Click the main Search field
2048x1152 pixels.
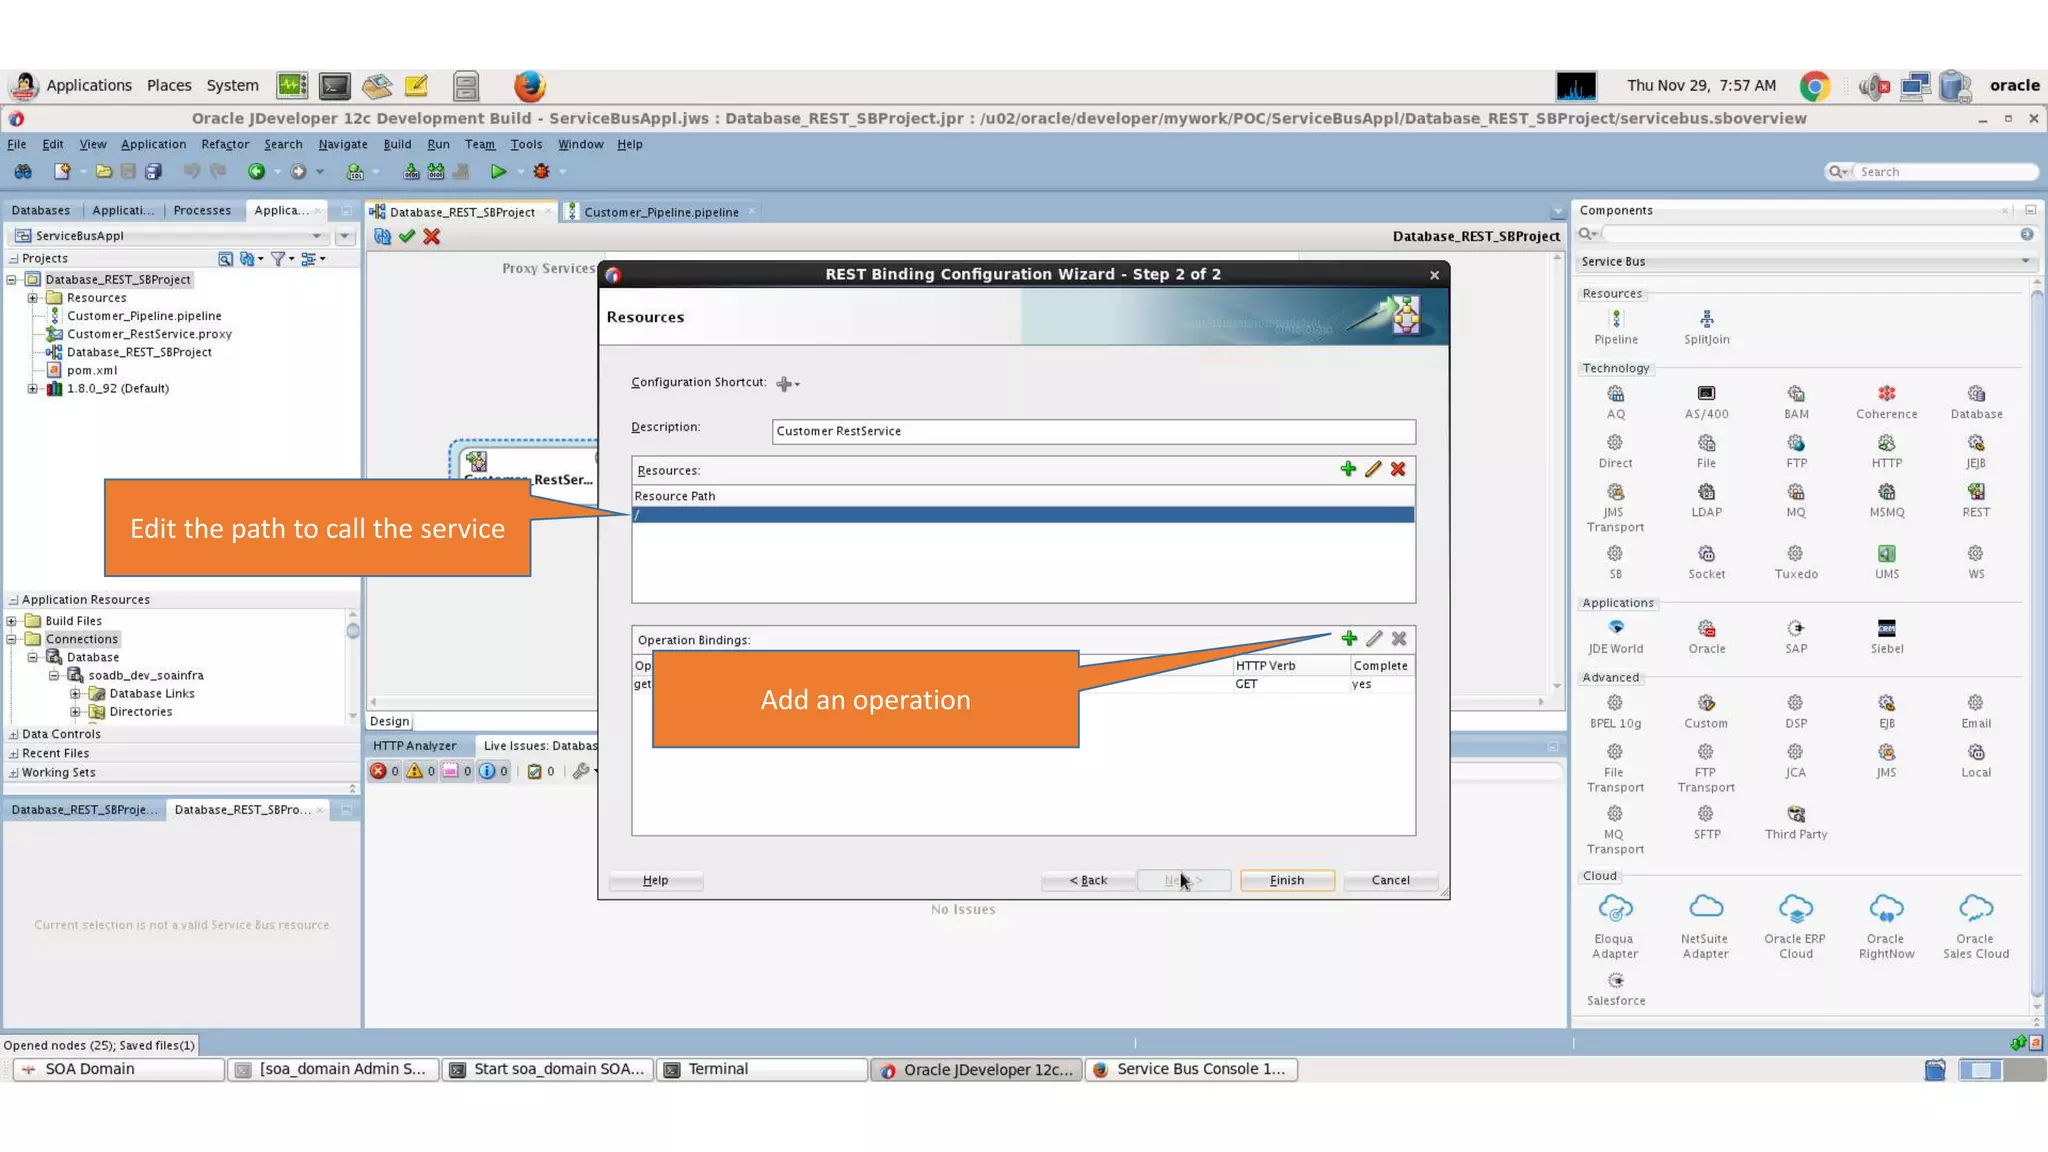(1944, 172)
